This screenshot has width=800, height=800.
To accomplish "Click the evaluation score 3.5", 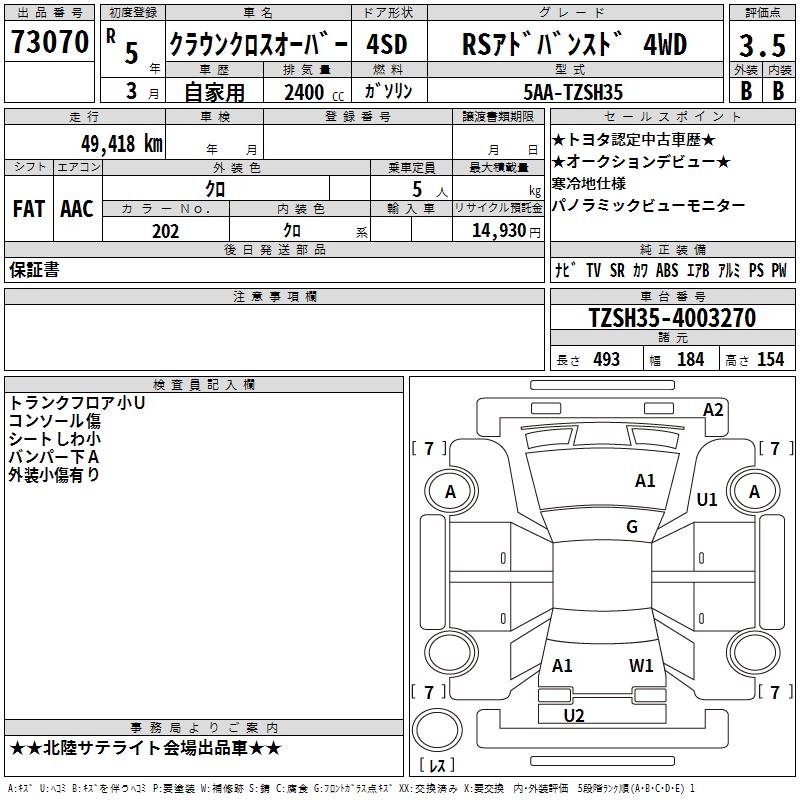I will 762,45.
